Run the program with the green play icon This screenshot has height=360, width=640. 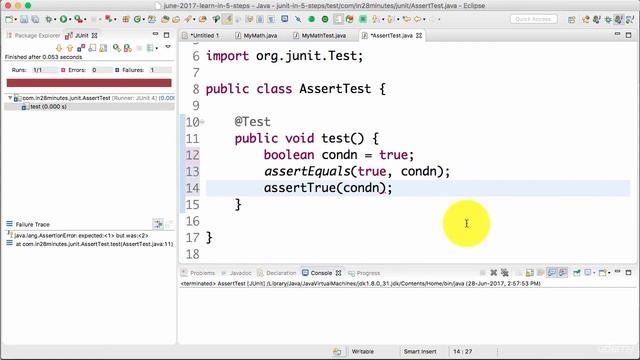63,19
